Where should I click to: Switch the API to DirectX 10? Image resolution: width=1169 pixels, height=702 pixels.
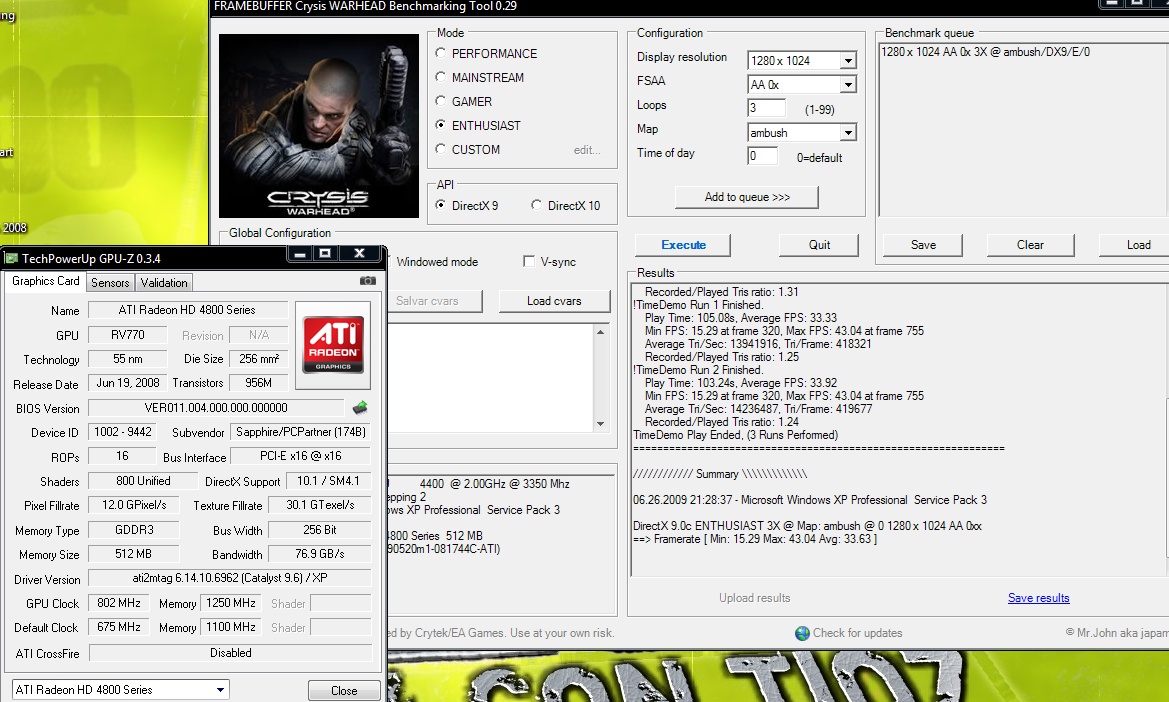click(x=536, y=204)
